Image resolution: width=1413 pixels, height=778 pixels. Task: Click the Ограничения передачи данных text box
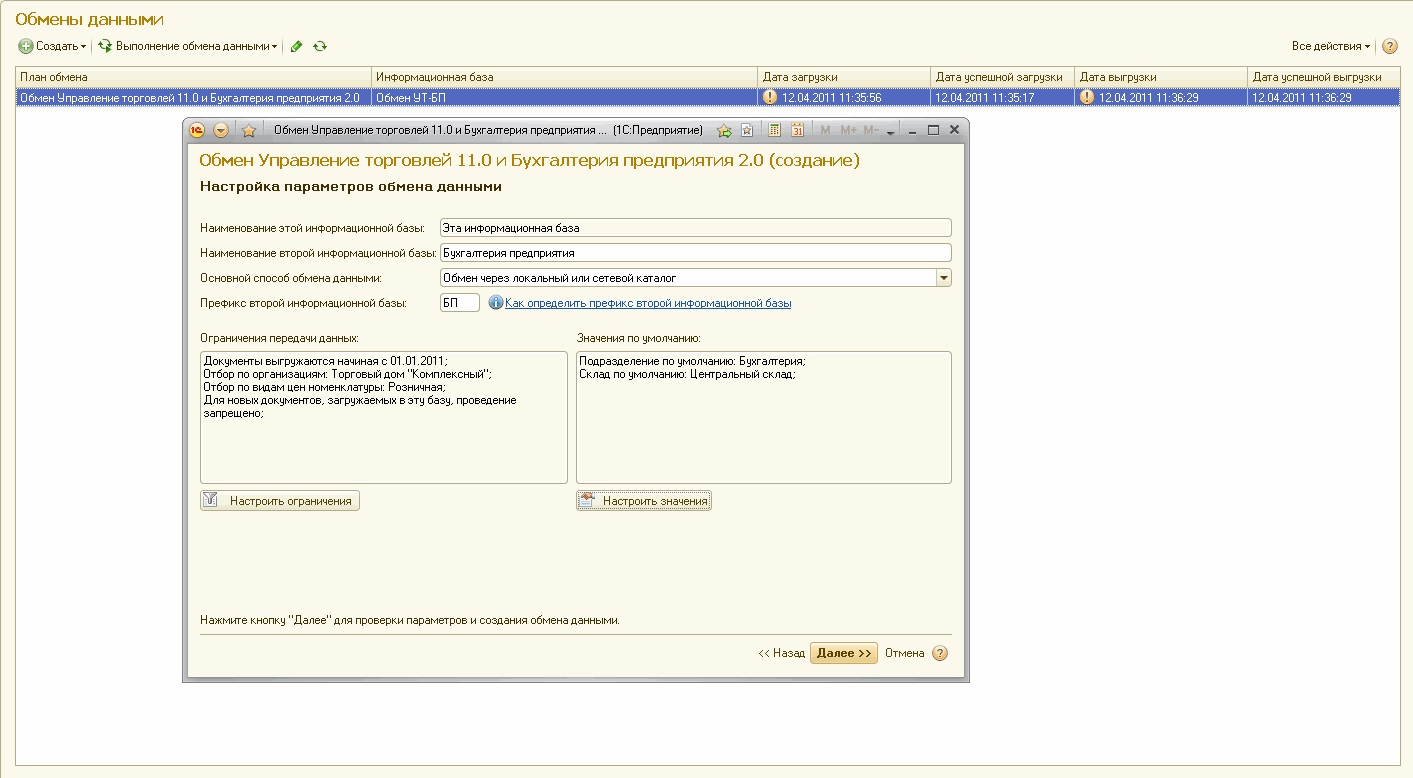[384, 417]
